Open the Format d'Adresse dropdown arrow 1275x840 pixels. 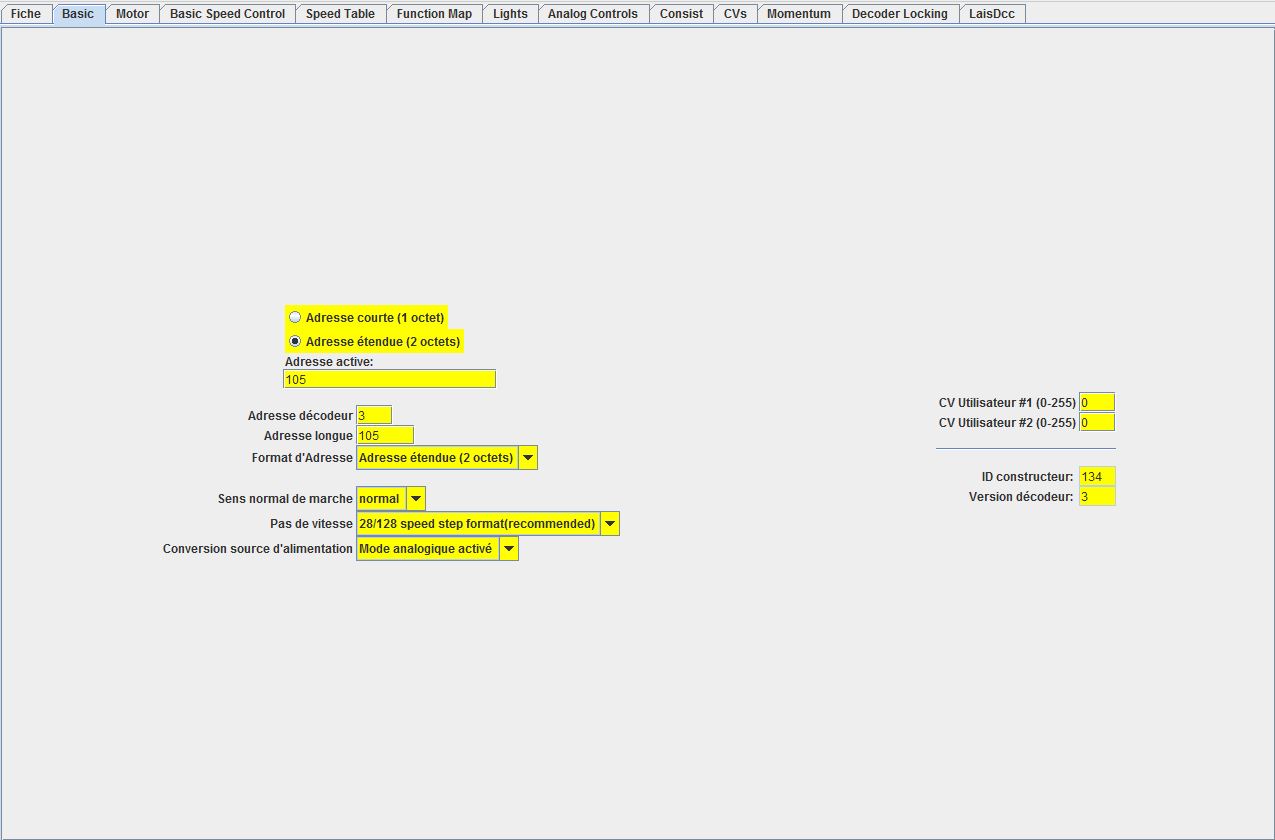pos(528,458)
